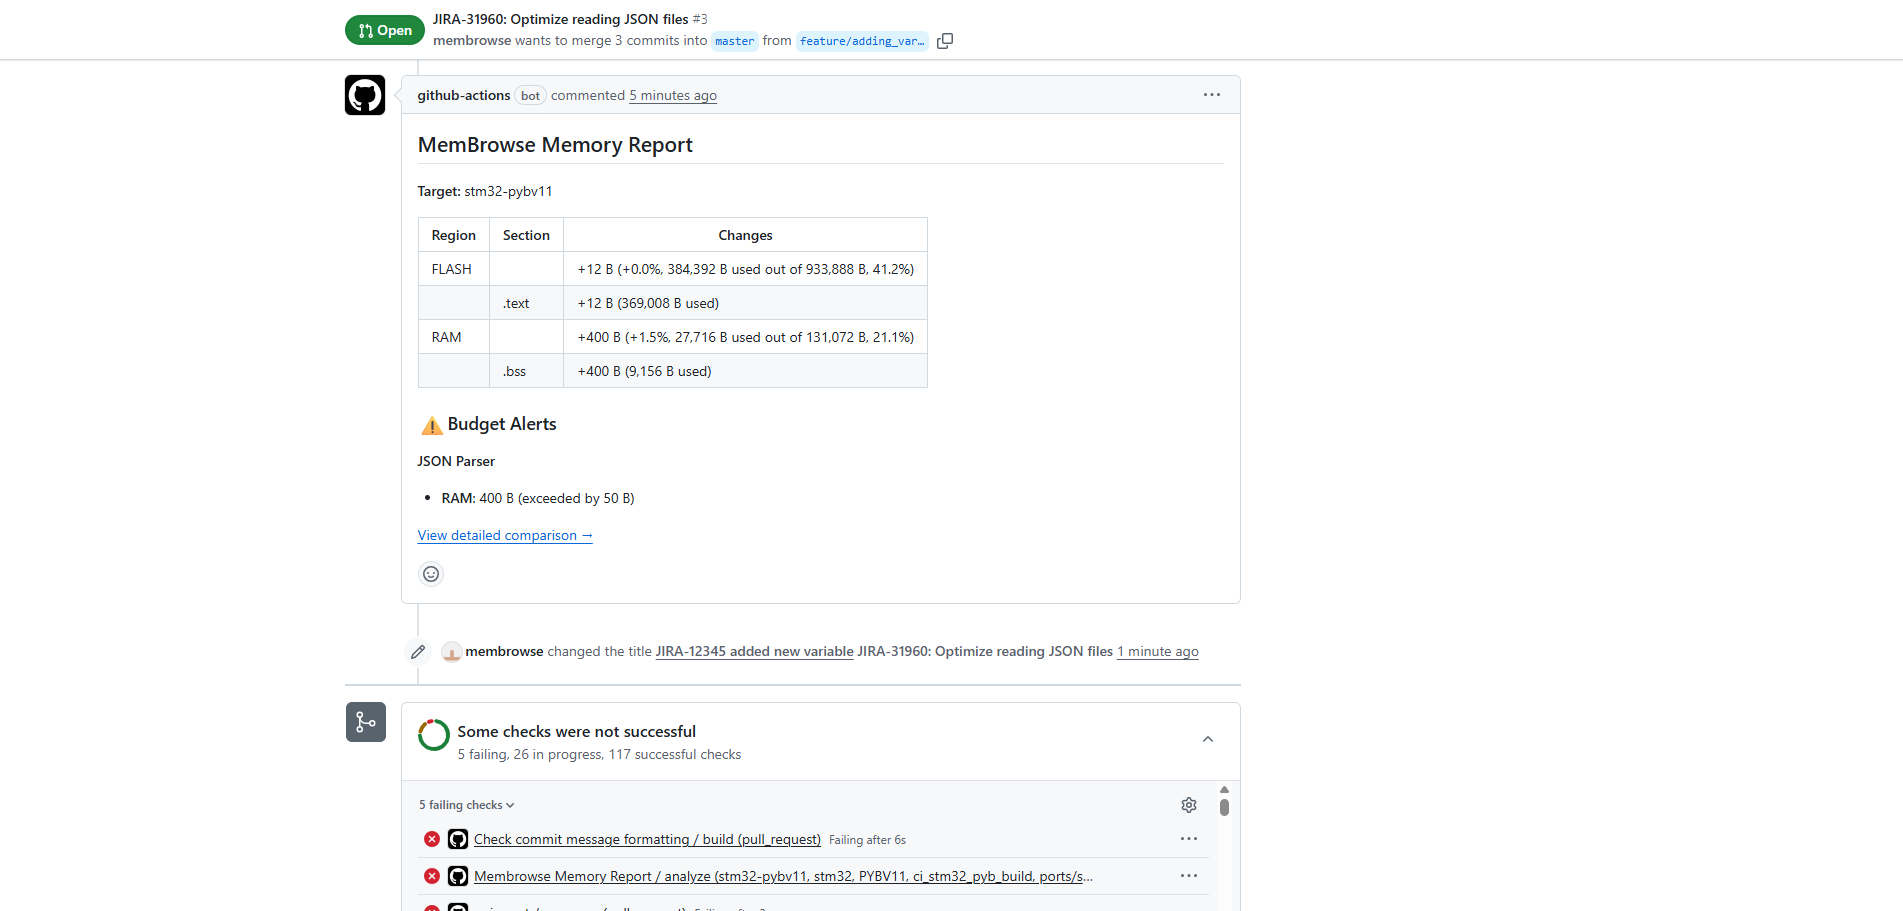Click the Budget Alerts warning icon
1903x911 pixels.
tap(432, 425)
